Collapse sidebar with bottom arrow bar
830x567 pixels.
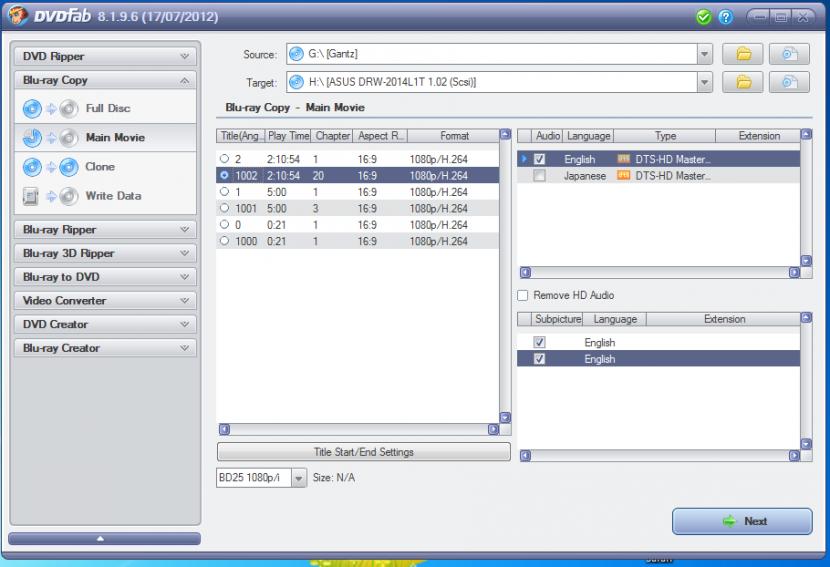tap(104, 538)
